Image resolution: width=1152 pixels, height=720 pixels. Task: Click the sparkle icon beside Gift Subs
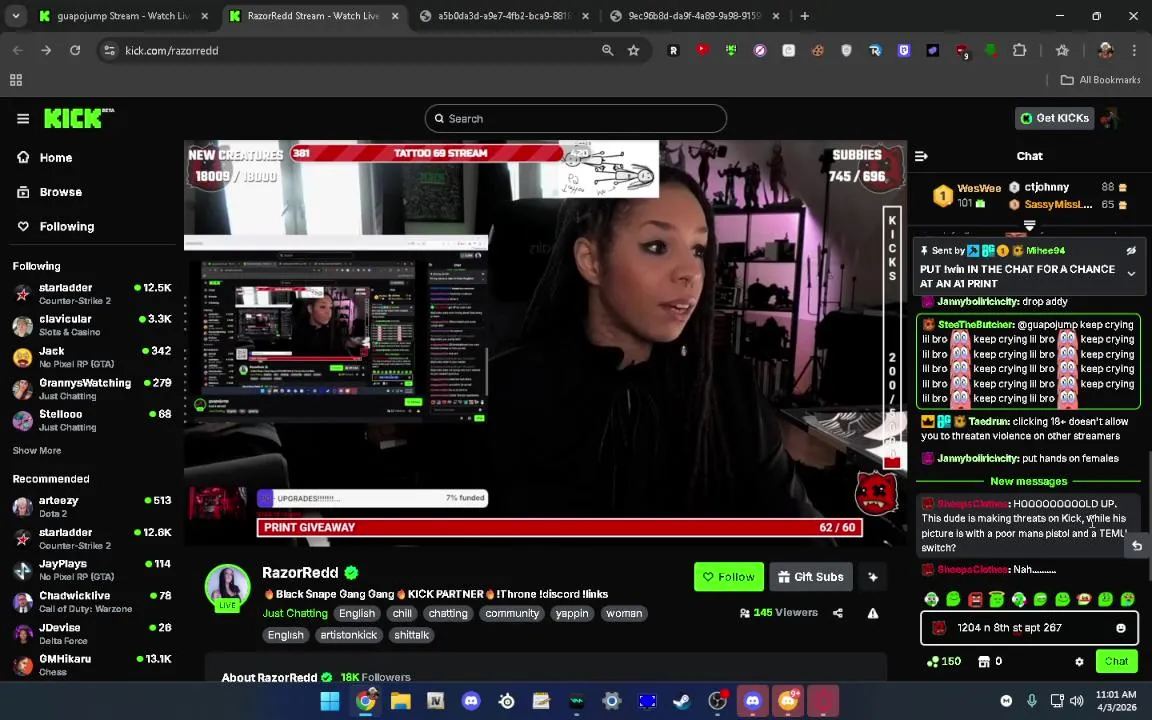[x=873, y=577]
